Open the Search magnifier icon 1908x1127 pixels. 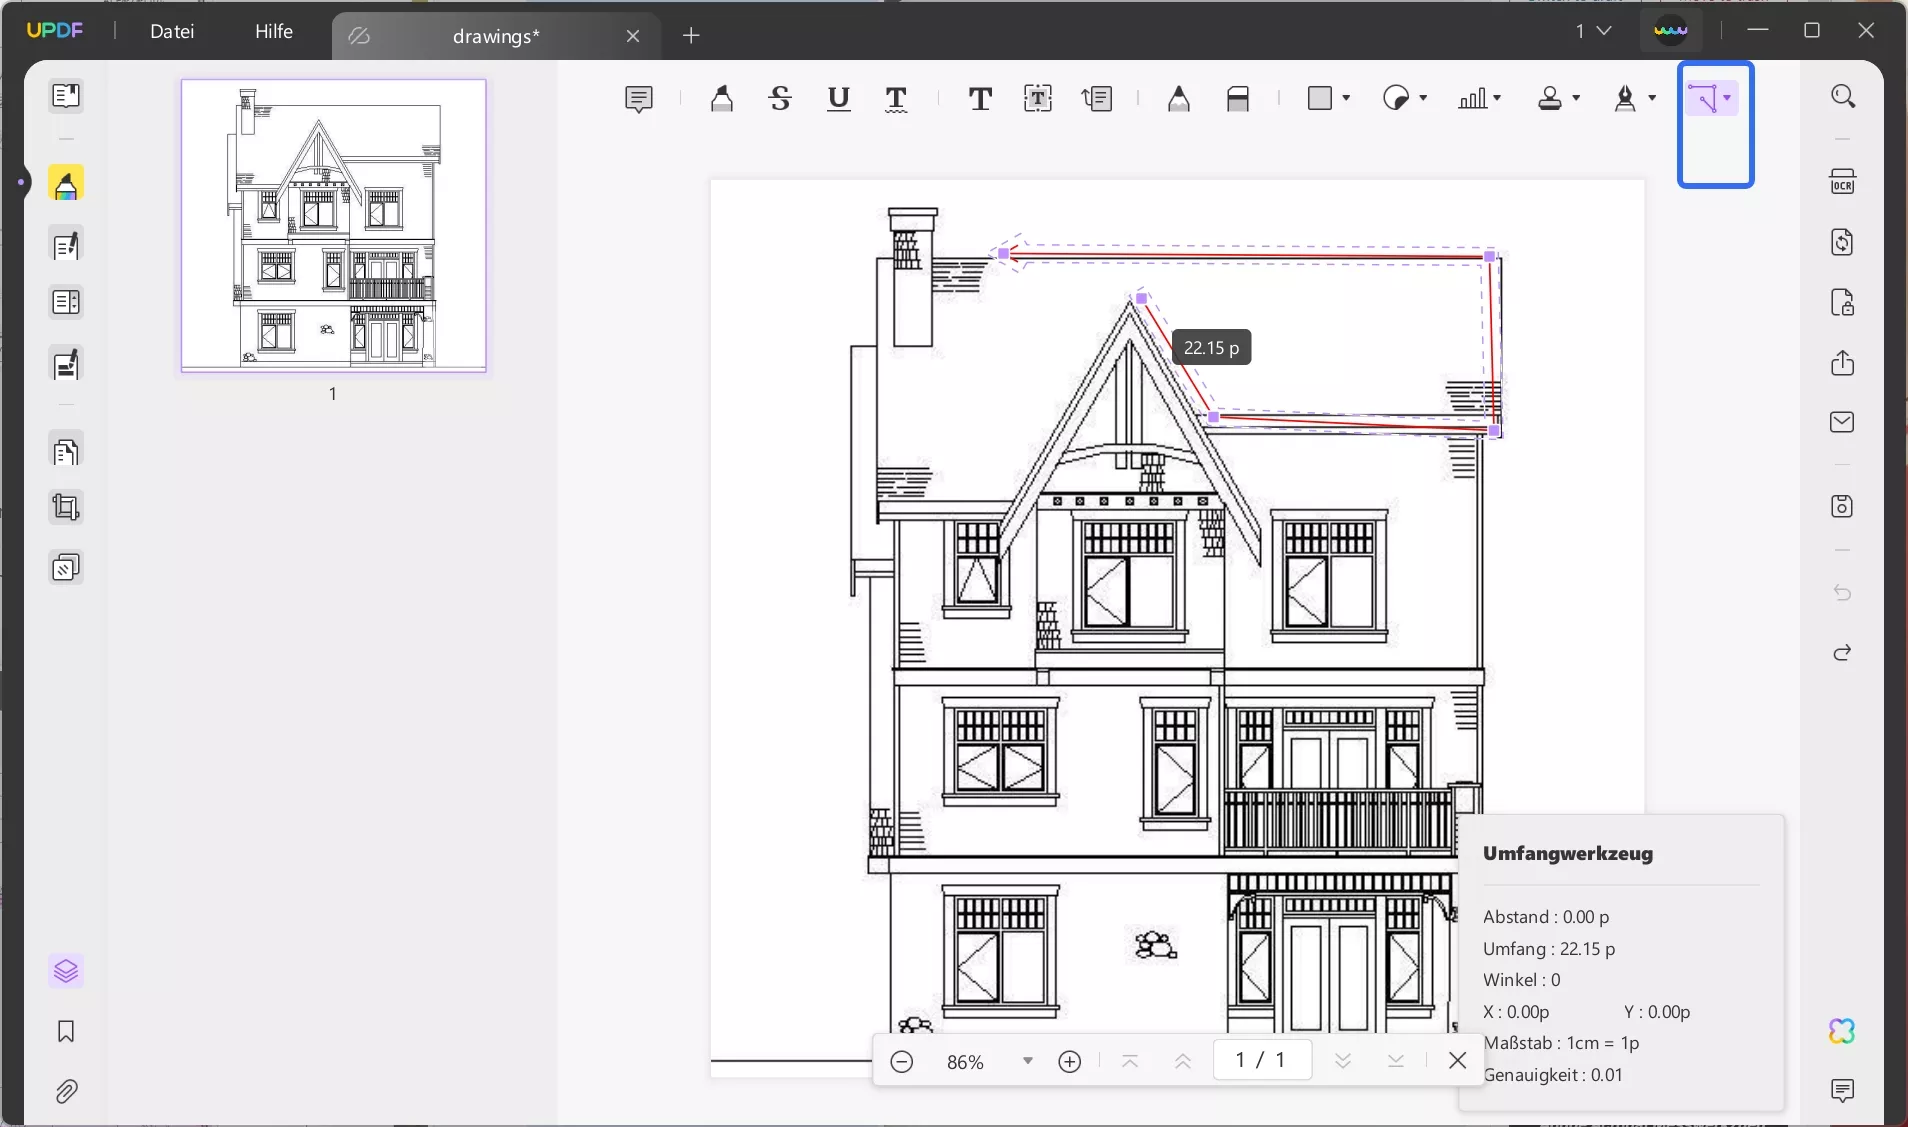(1843, 96)
